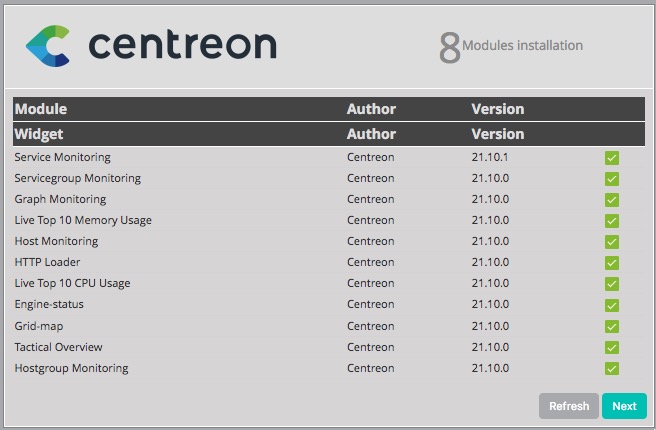Click the Tactical Overview row label
Image resolution: width=656 pixels, height=430 pixels.
58,347
